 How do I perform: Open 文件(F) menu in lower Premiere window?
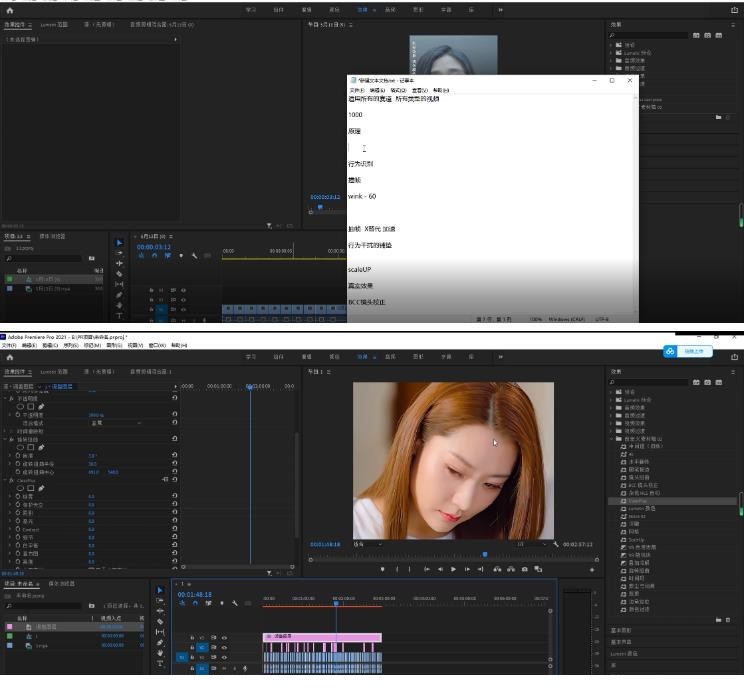click(x=9, y=345)
